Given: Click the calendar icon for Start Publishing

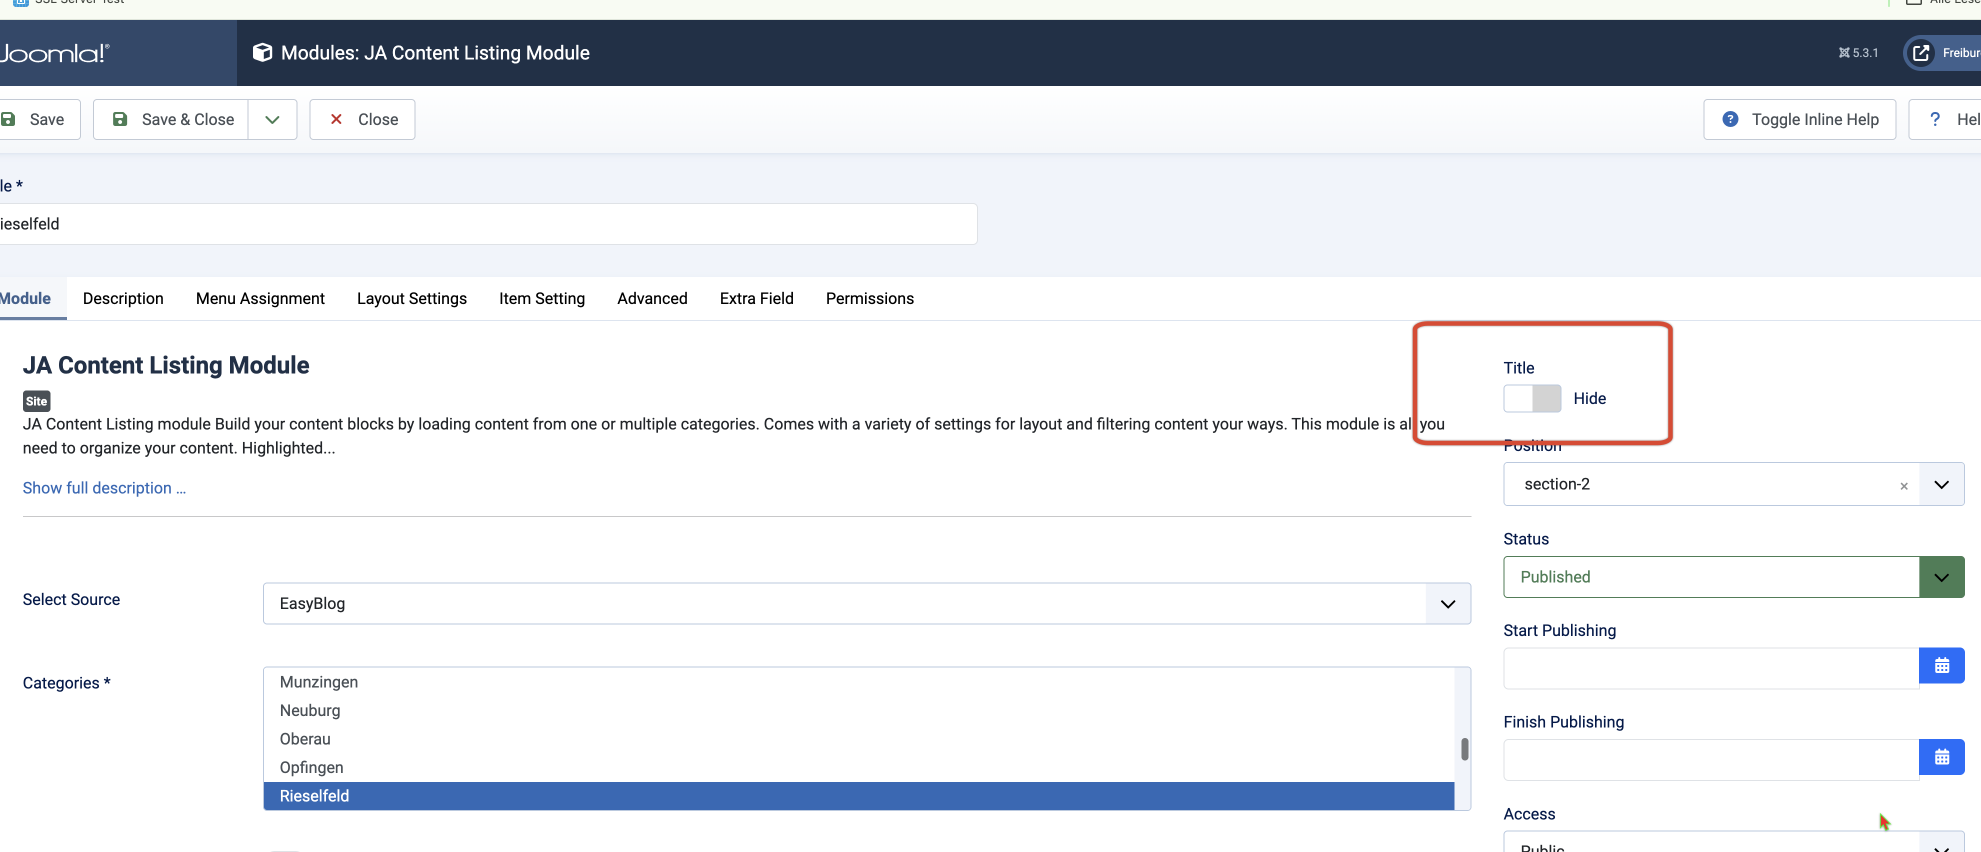Looking at the screenshot, I should (x=1942, y=666).
